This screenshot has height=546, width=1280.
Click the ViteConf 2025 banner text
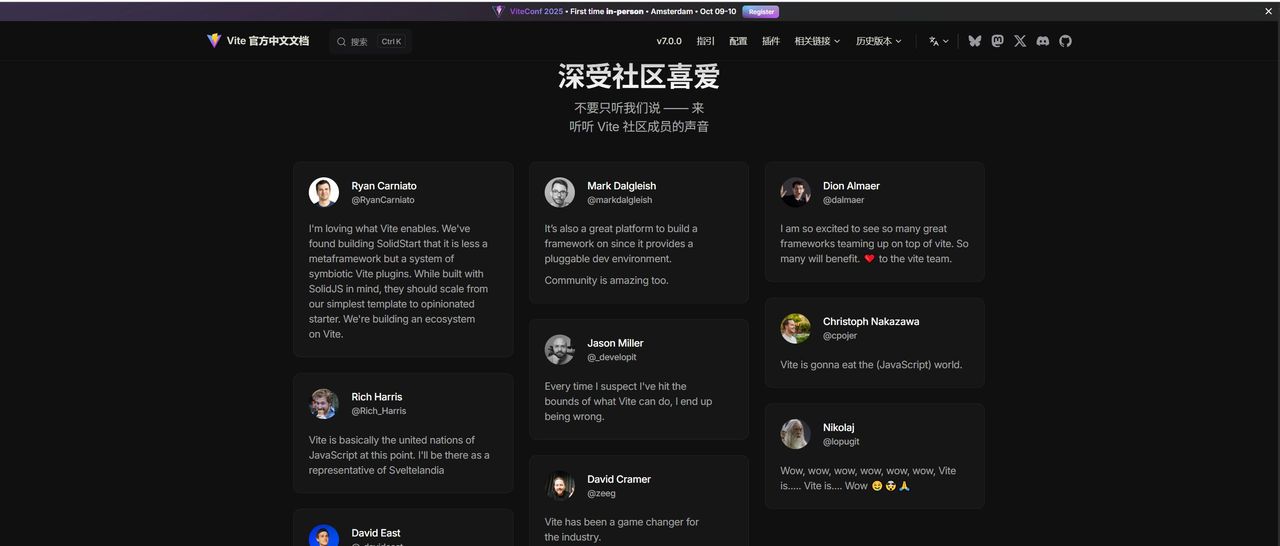click(536, 11)
